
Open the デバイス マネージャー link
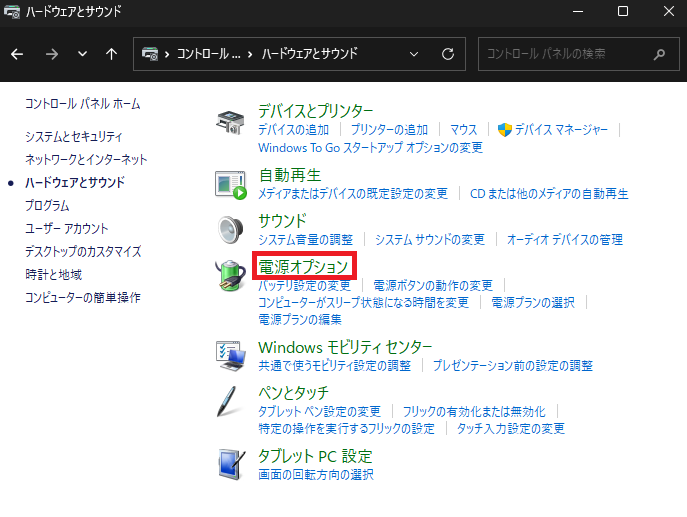point(560,130)
